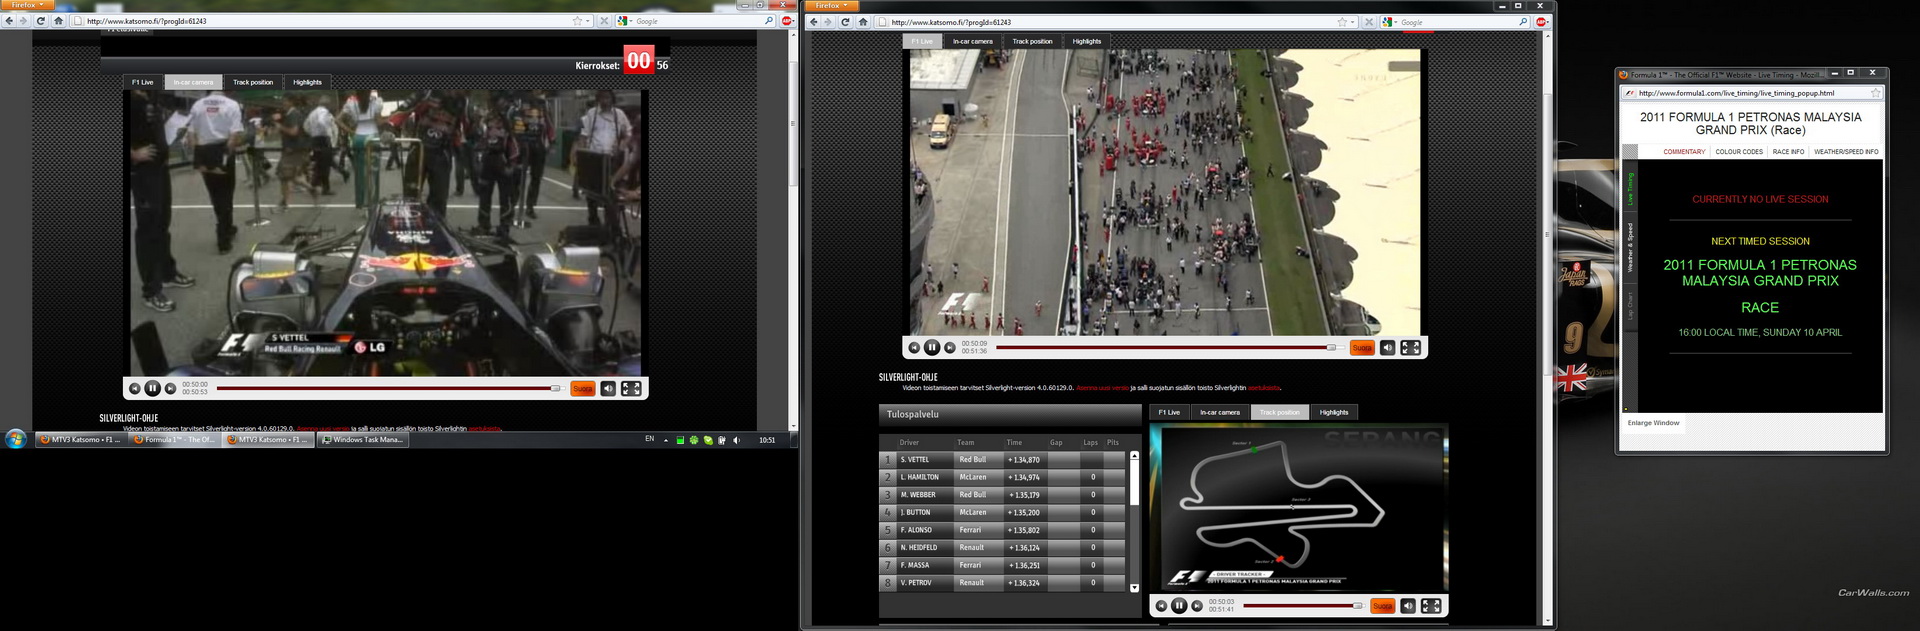Screen dimensions: 1920x631
Task: Reload the page in middle Firefox window
Action: 845,22
